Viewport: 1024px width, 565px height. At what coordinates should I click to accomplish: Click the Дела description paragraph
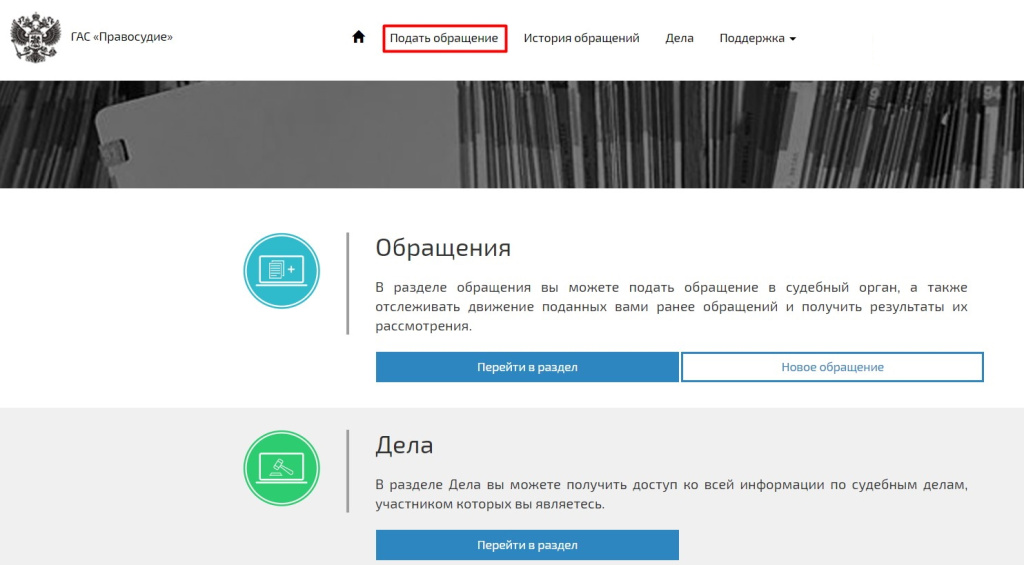(671, 494)
